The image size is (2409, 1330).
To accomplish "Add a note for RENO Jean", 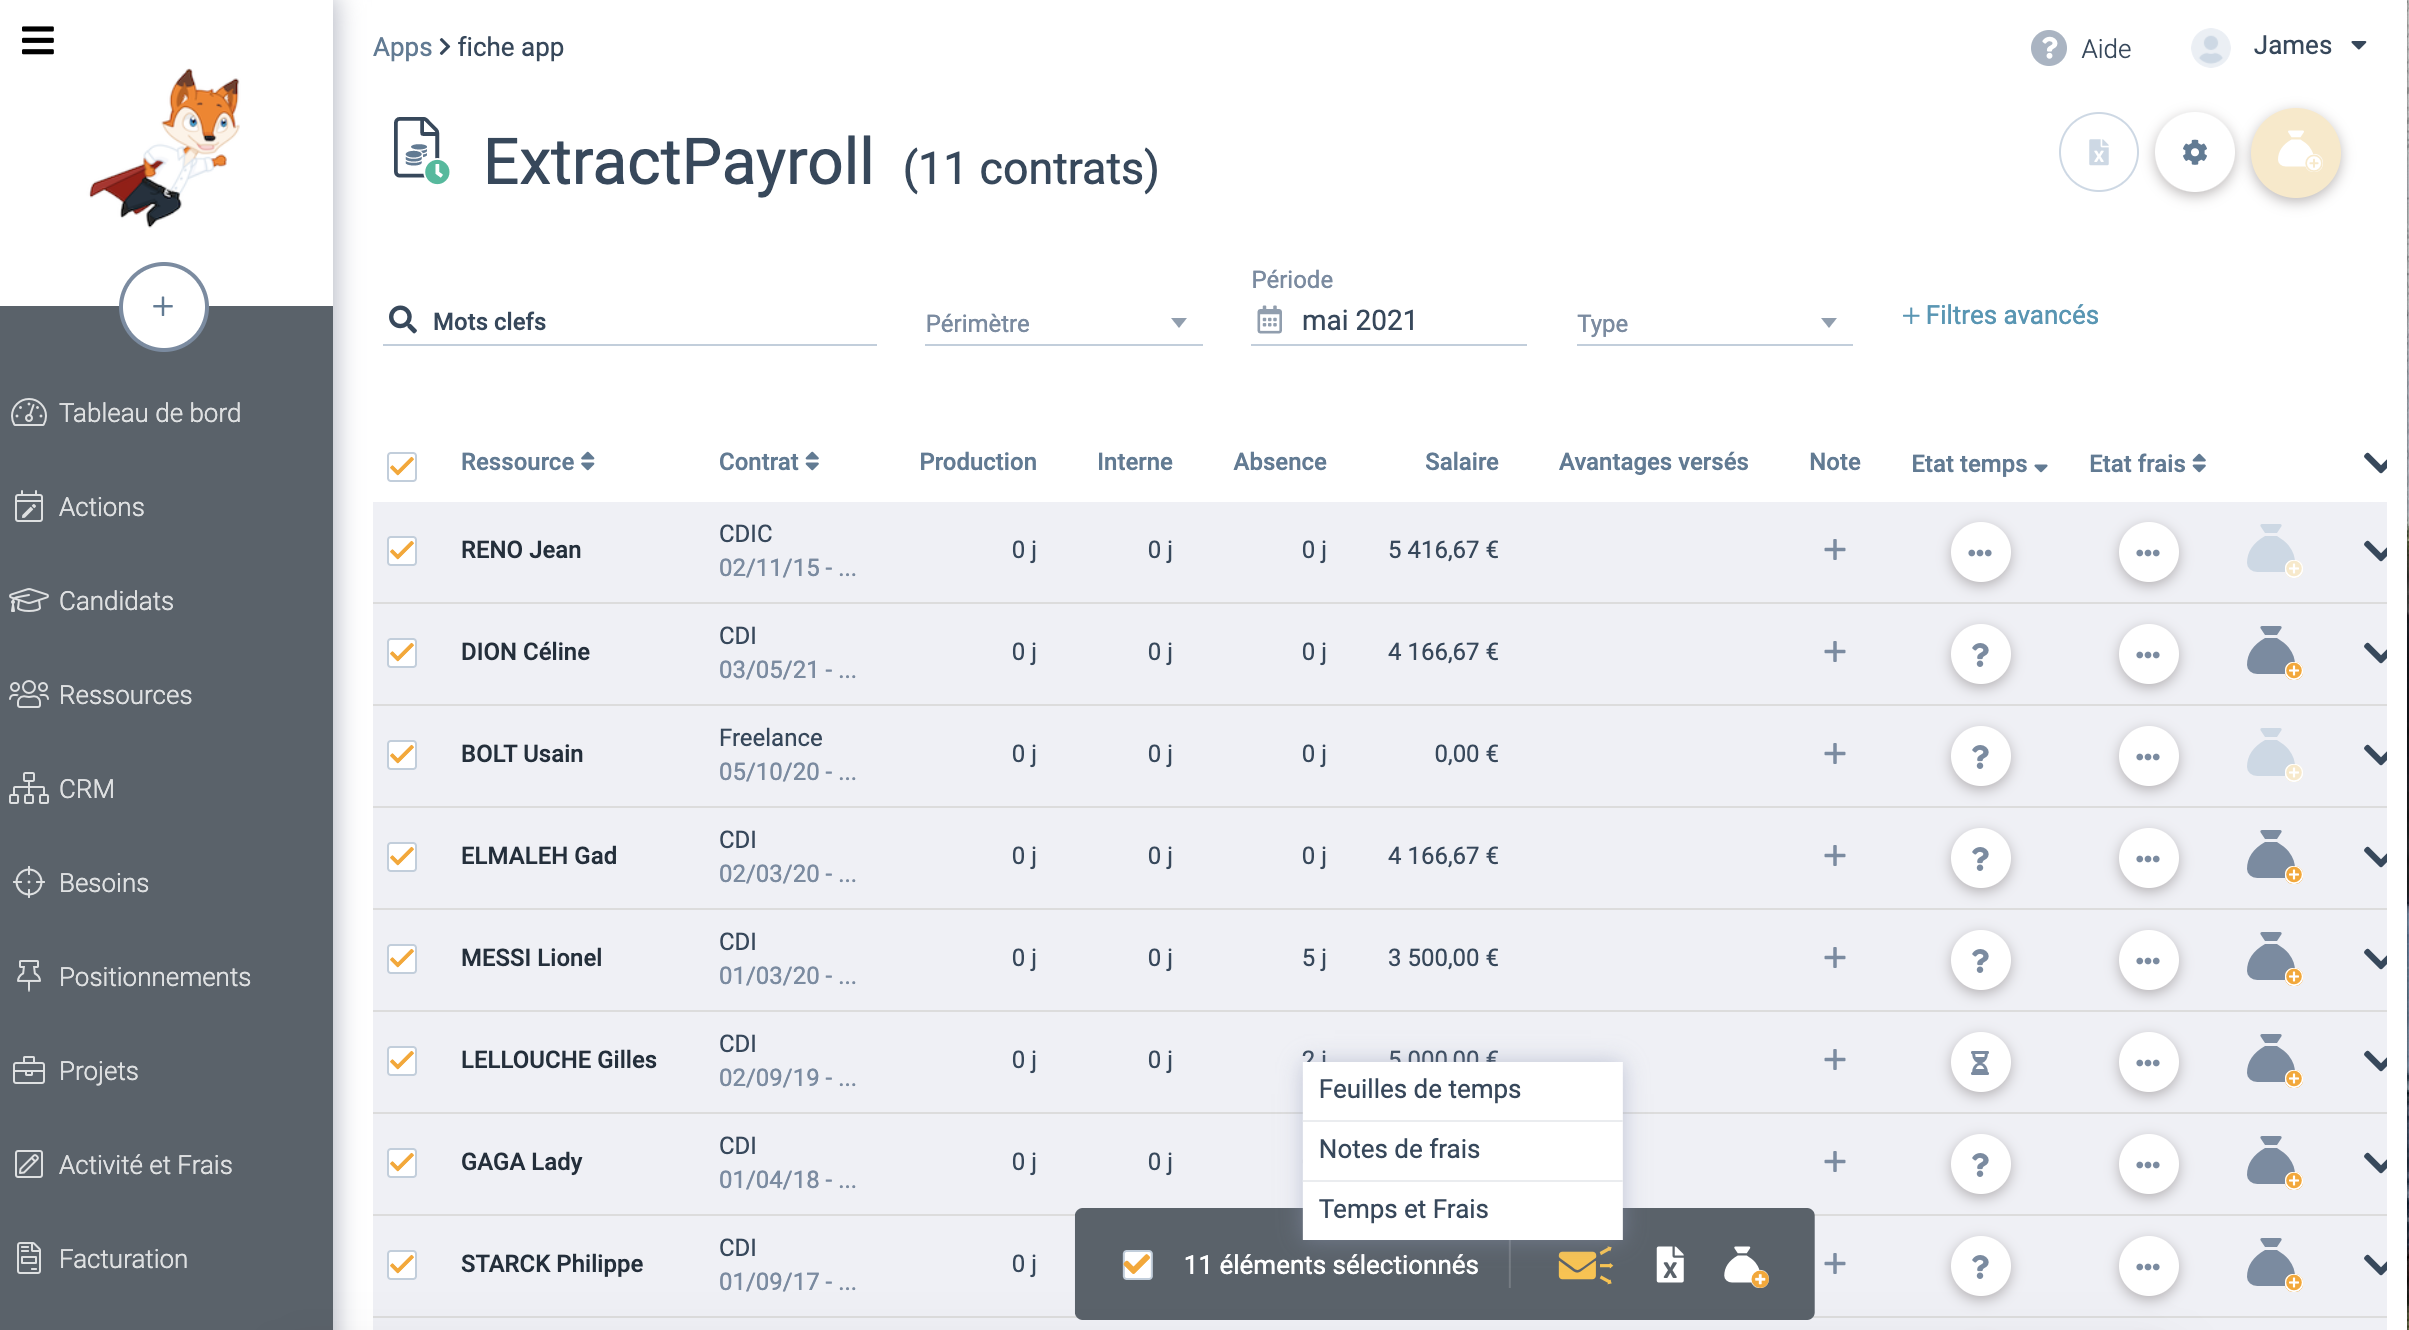I will (1834, 550).
